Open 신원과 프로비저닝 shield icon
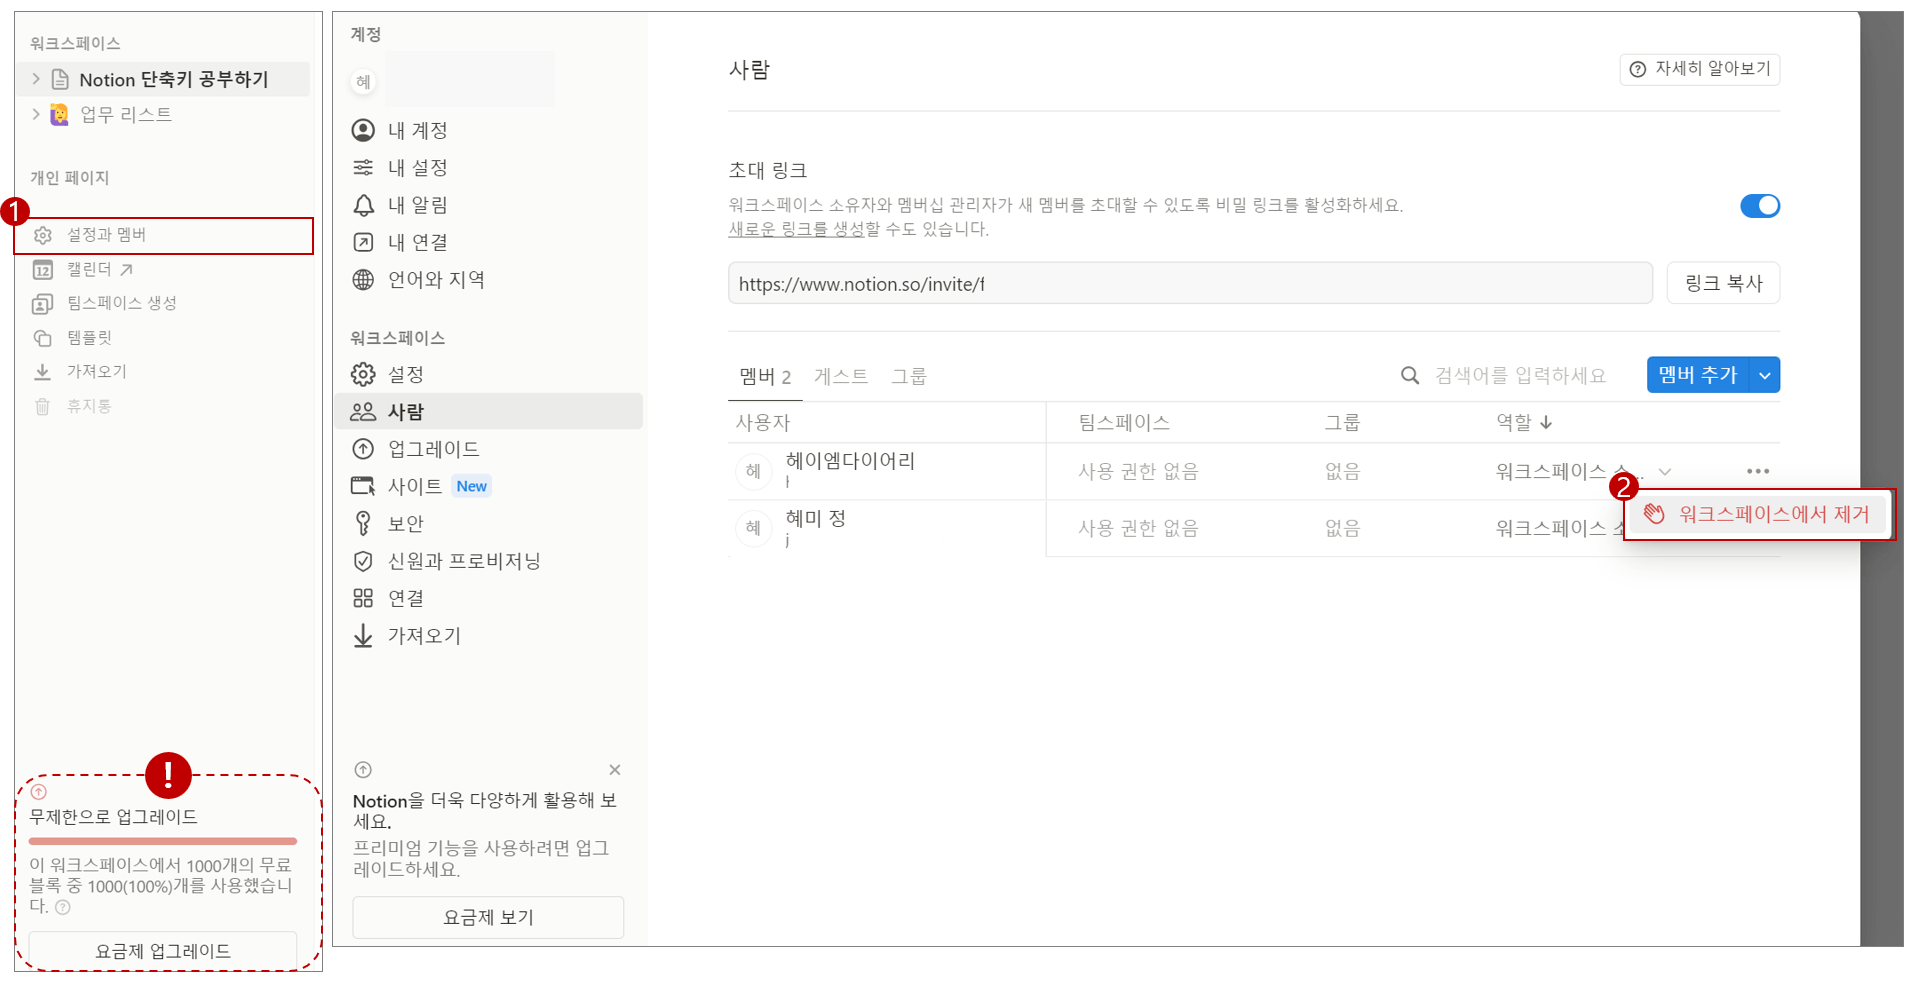 (x=363, y=561)
